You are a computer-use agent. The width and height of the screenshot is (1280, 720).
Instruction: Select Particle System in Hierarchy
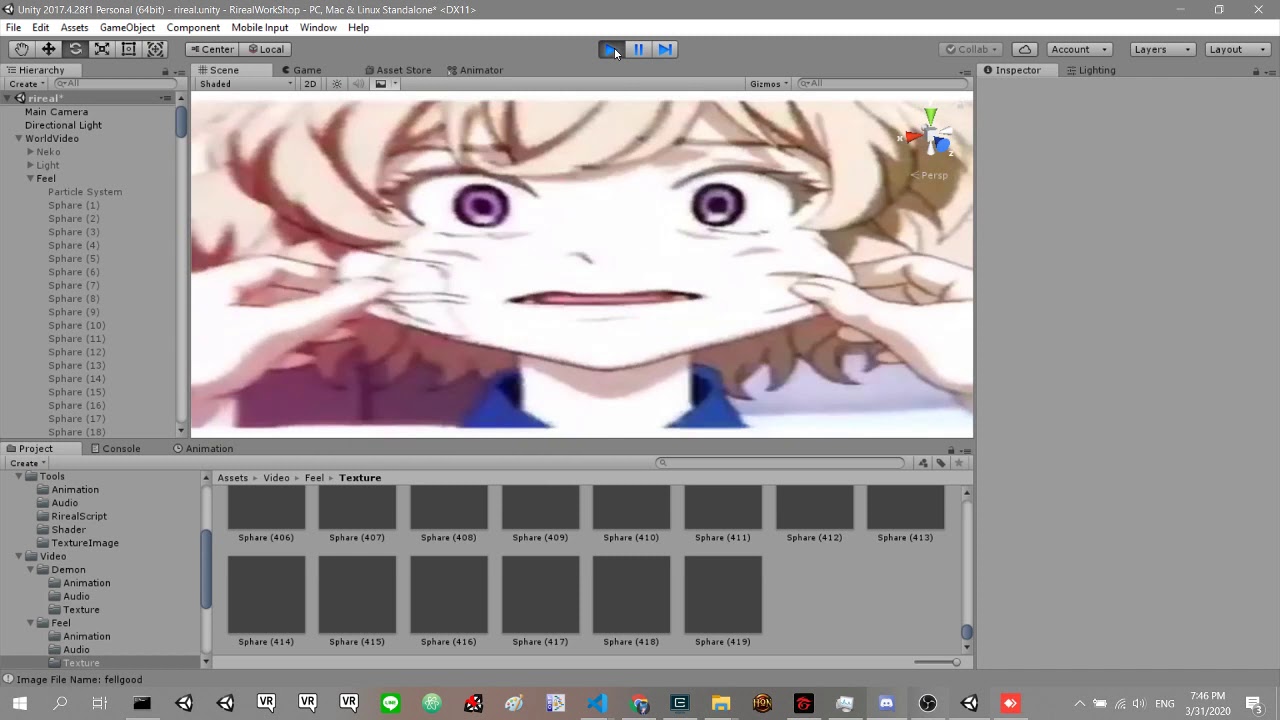click(85, 192)
